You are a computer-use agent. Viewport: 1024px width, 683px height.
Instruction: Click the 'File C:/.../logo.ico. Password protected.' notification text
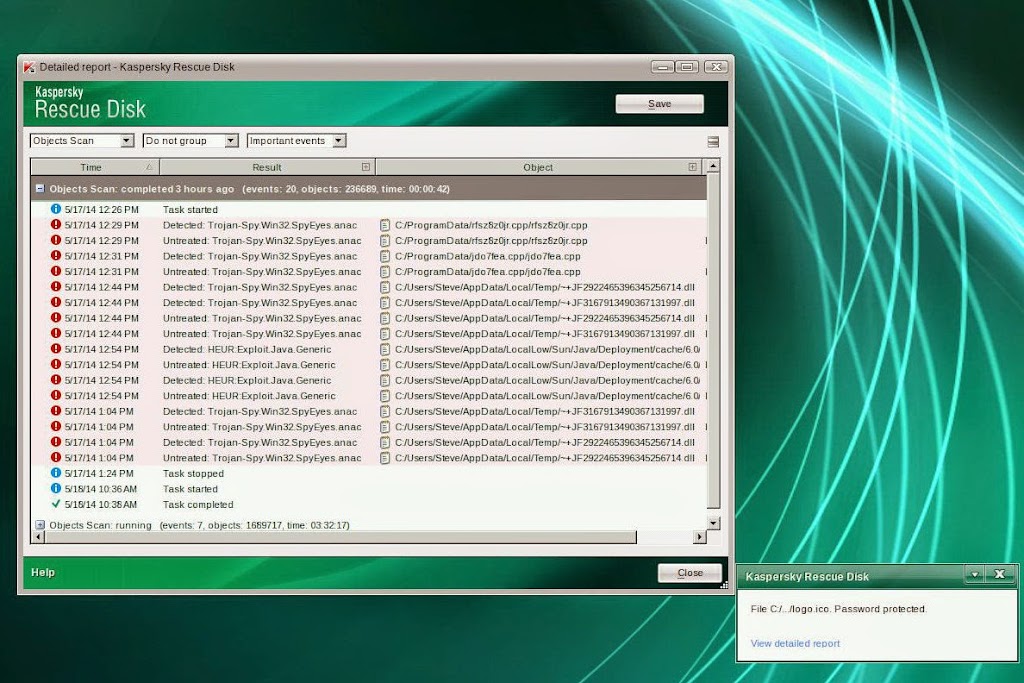(839, 609)
